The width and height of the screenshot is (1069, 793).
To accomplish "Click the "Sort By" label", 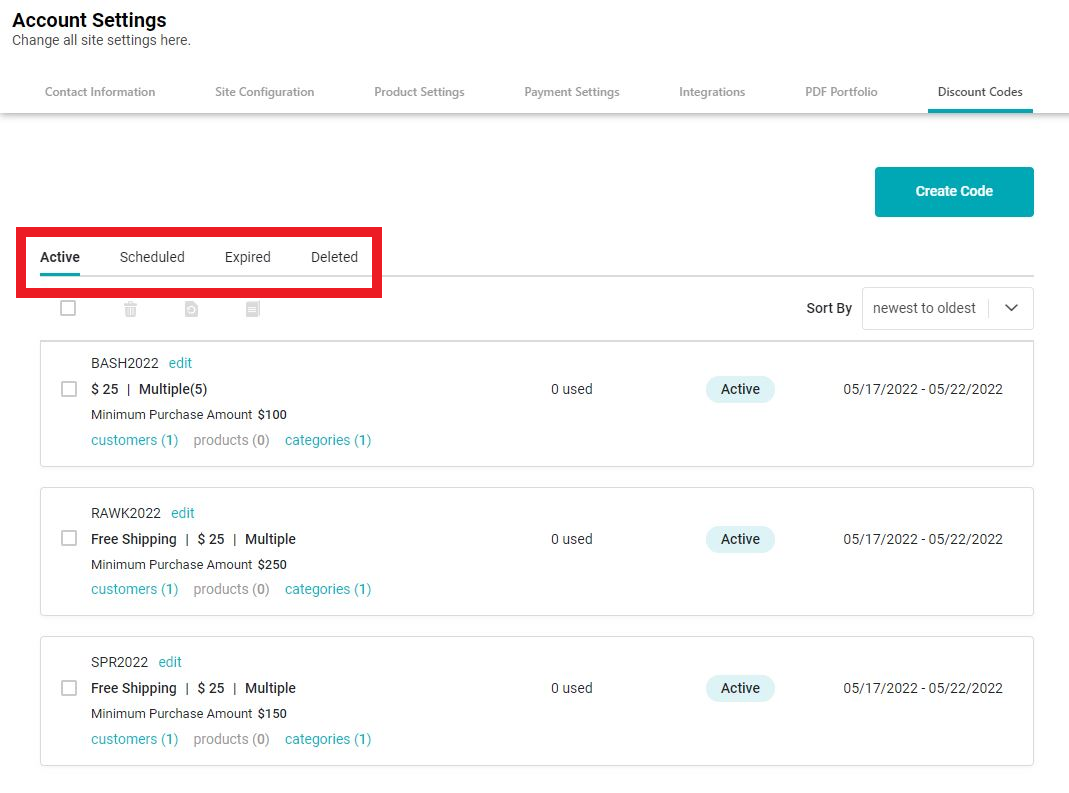I will tap(829, 308).
